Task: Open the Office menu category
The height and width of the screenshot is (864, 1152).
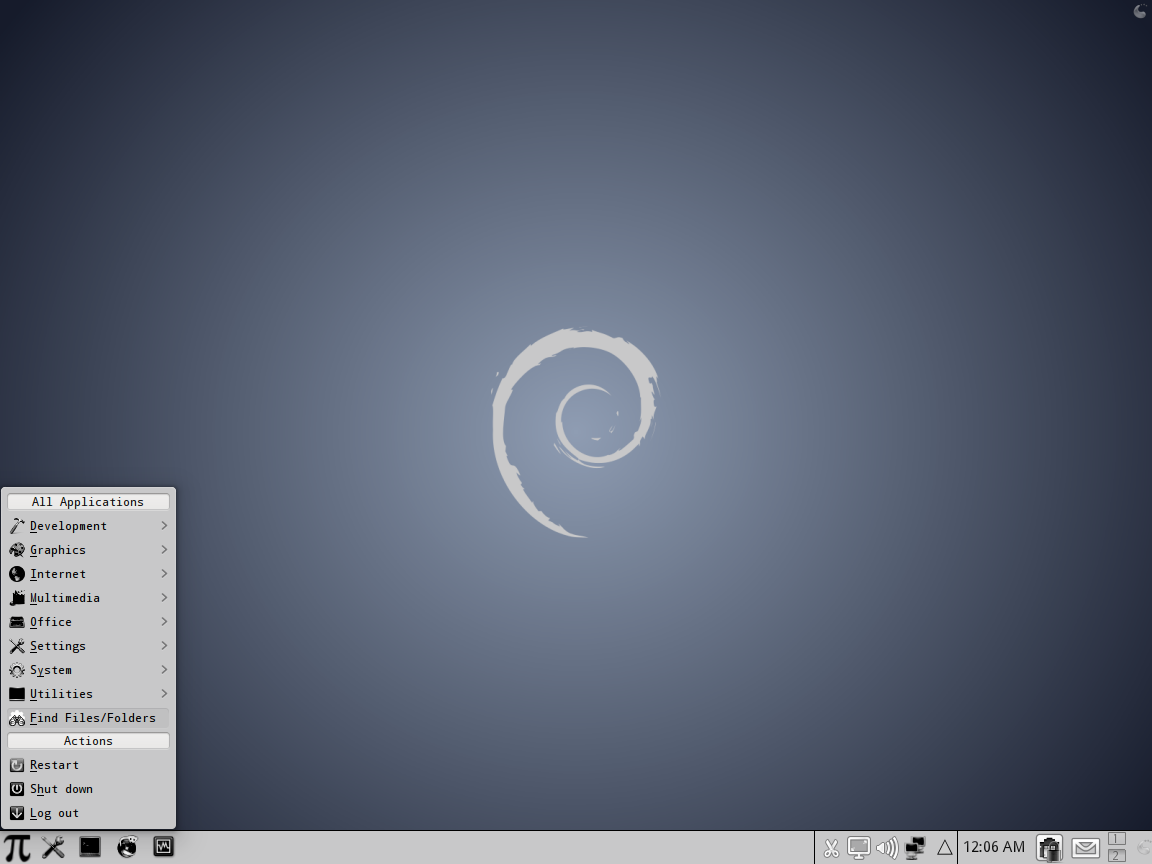Action: pyautogui.click(x=88, y=622)
